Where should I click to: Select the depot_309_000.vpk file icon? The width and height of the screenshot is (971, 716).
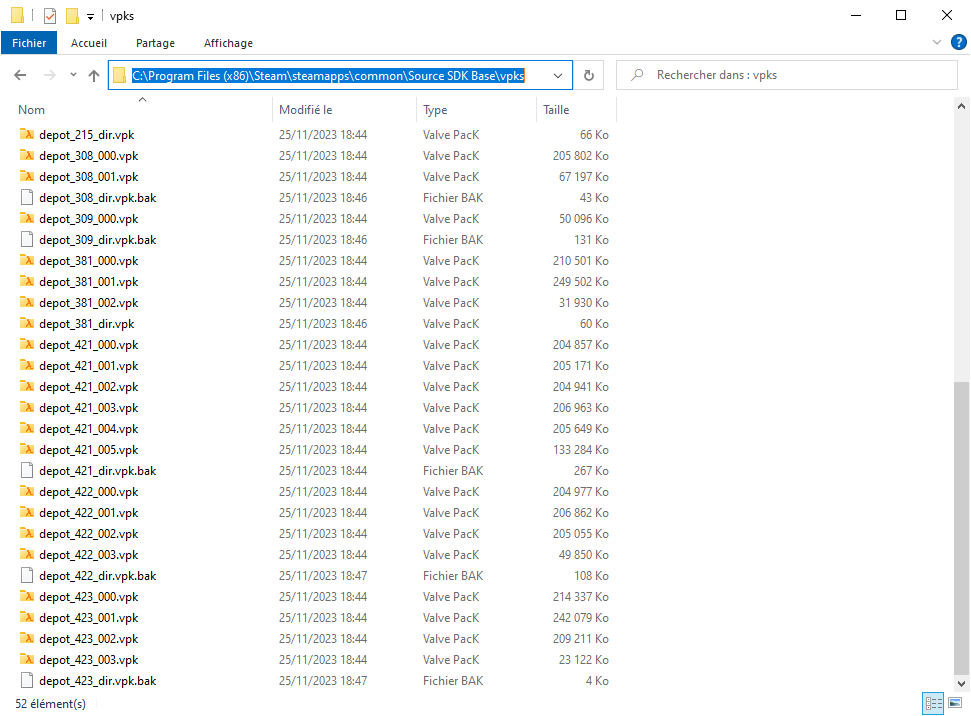pos(27,219)
